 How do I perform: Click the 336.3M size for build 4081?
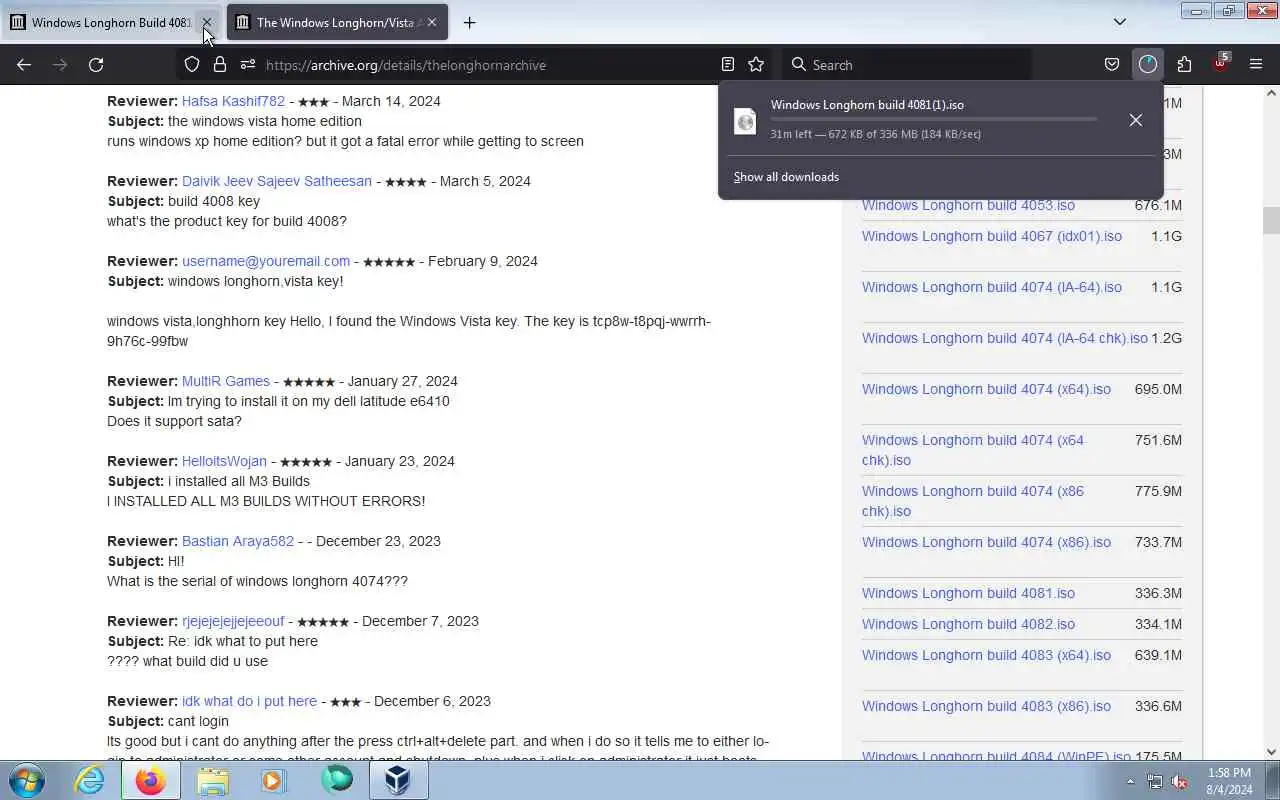point(1158,593)
